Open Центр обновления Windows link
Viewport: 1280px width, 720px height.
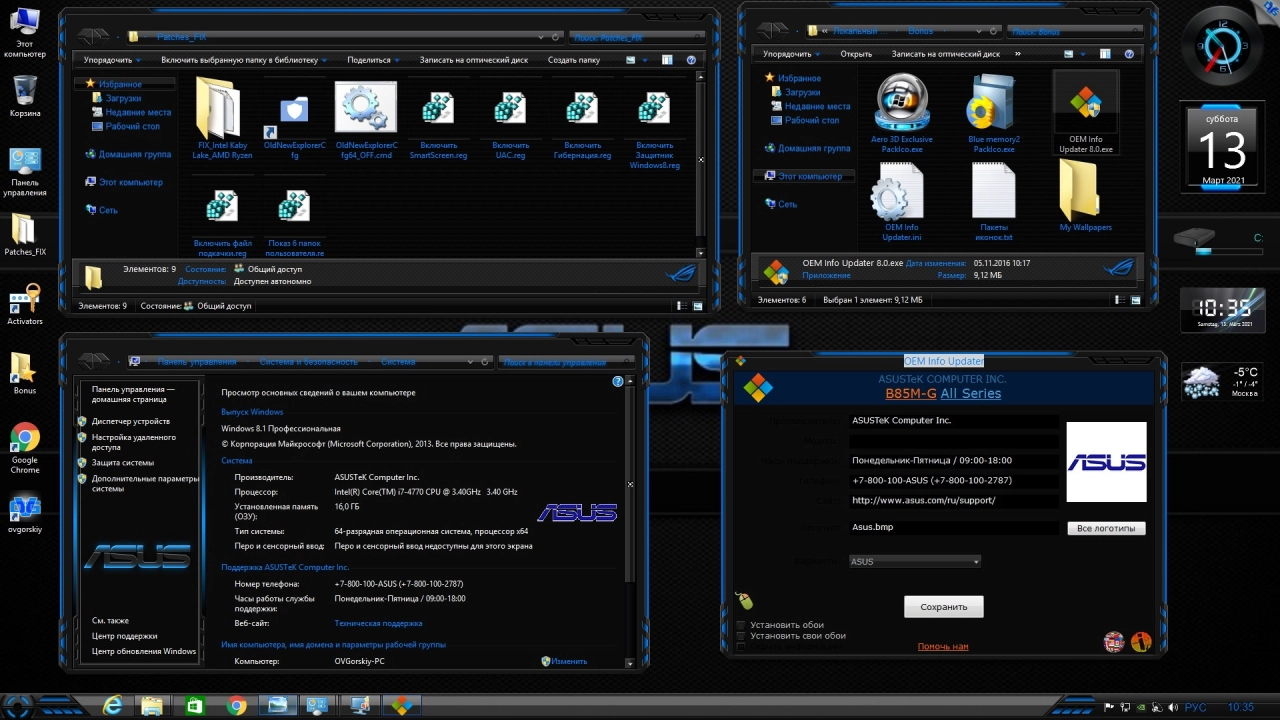(x=144, y=651)
